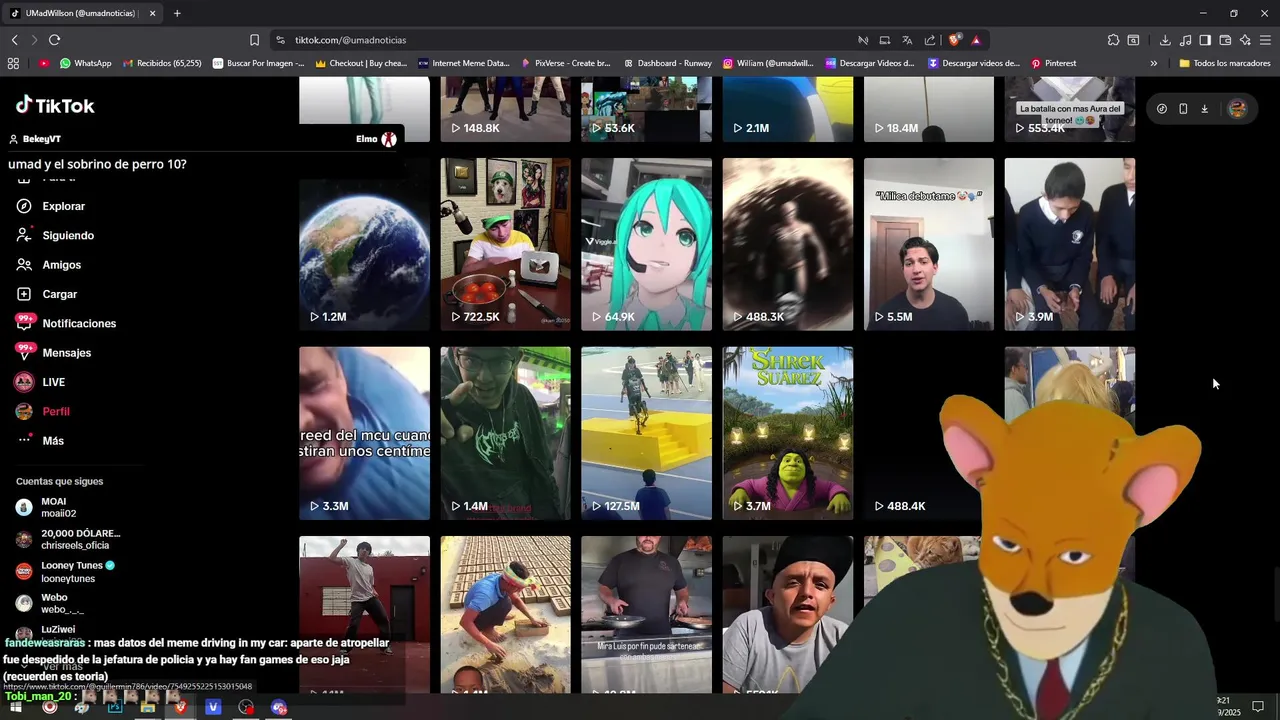Toggle the browser sidebar panel

pos(1205,40)
